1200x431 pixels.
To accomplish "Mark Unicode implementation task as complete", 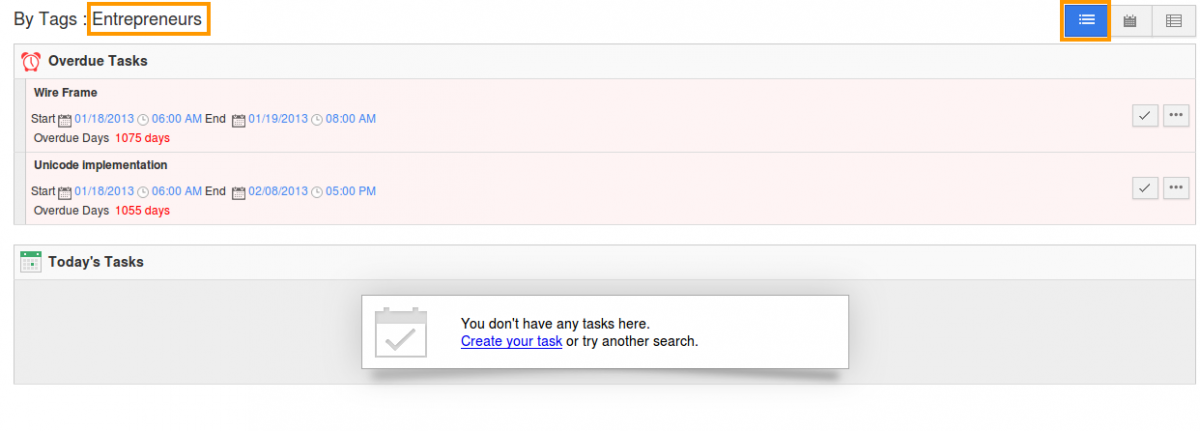I will [1145, 187].
